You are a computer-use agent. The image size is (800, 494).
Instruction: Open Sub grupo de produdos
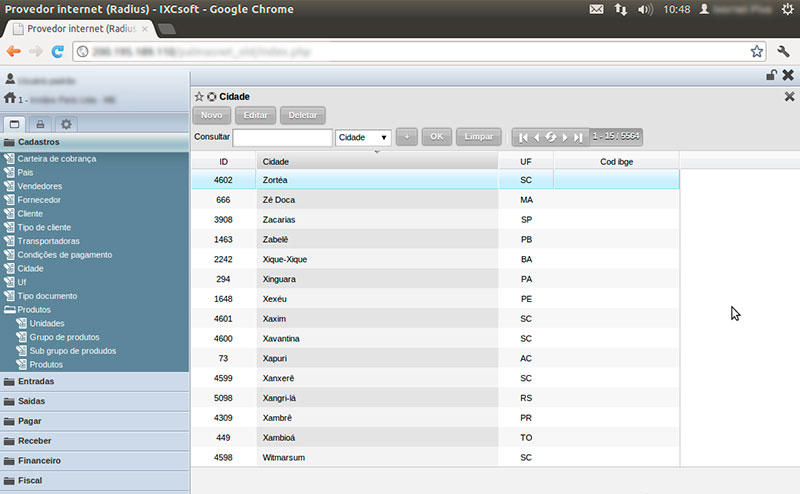72,351
